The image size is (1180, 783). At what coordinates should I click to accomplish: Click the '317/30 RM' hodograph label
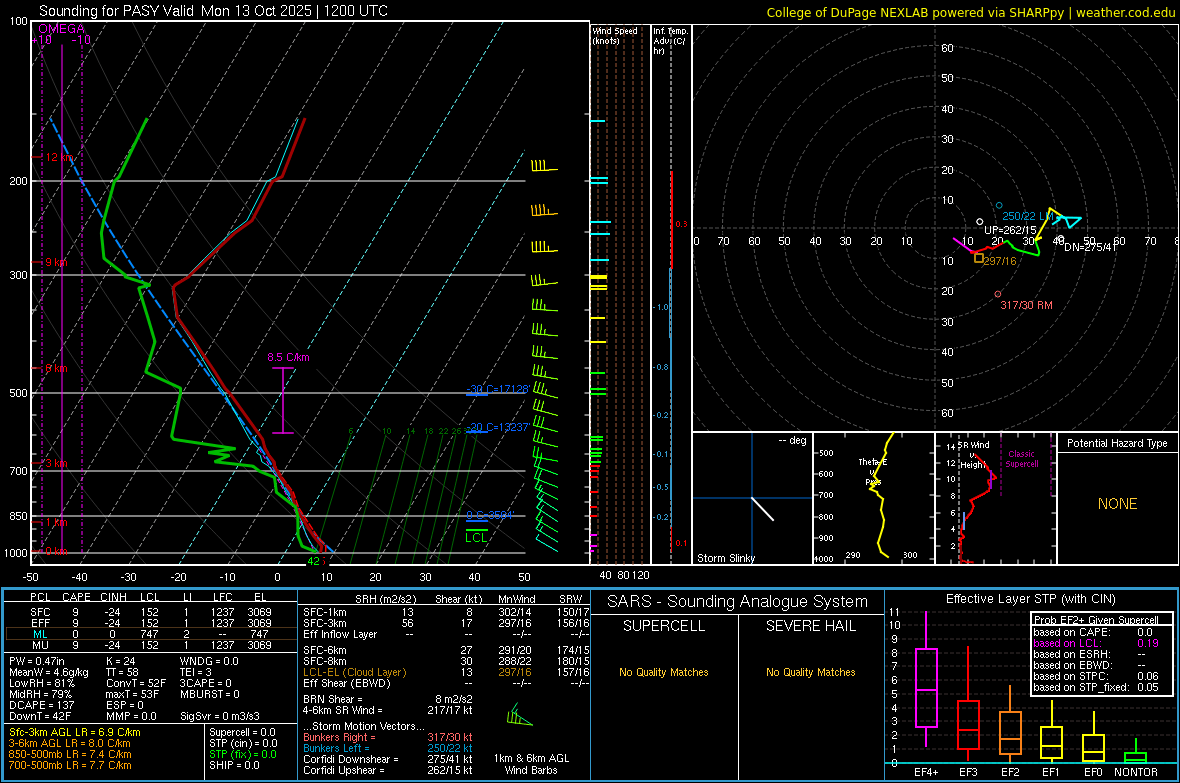pos(1026,305)
